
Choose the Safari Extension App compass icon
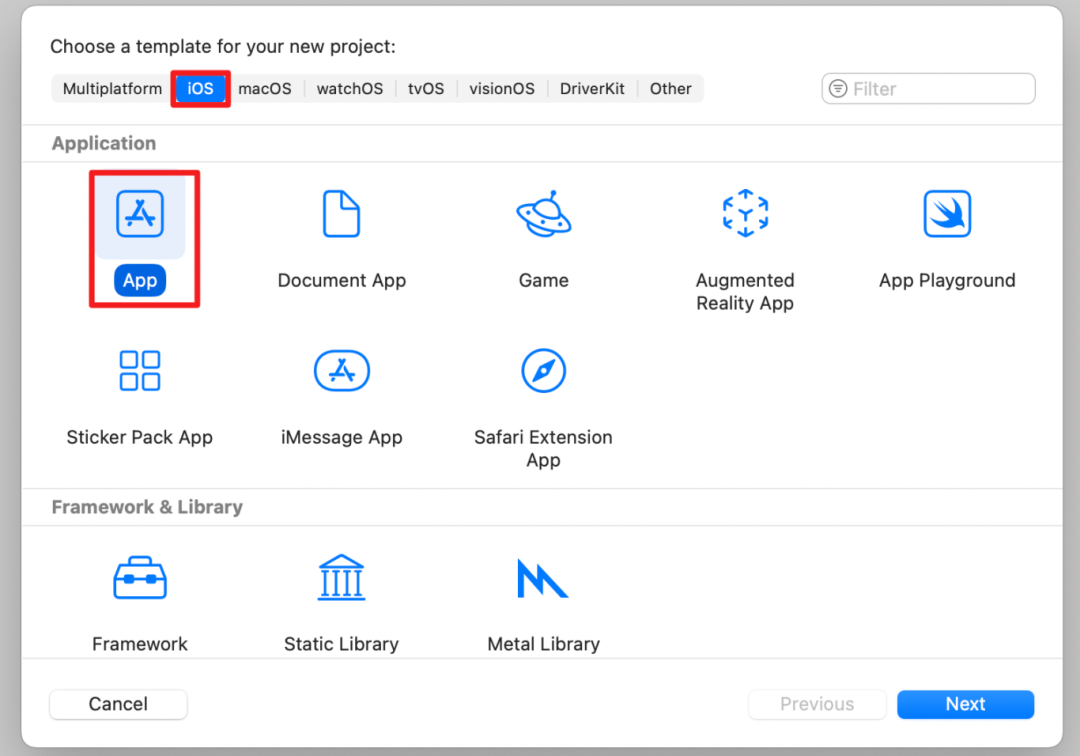(543, 370)
